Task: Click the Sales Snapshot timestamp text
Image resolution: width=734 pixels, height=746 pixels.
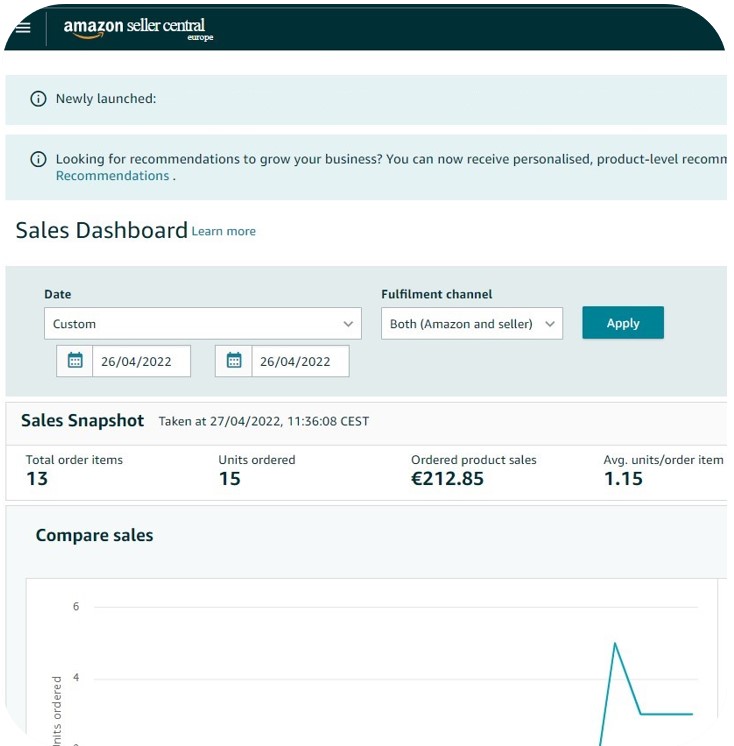Action: click(x=264, y=422)
